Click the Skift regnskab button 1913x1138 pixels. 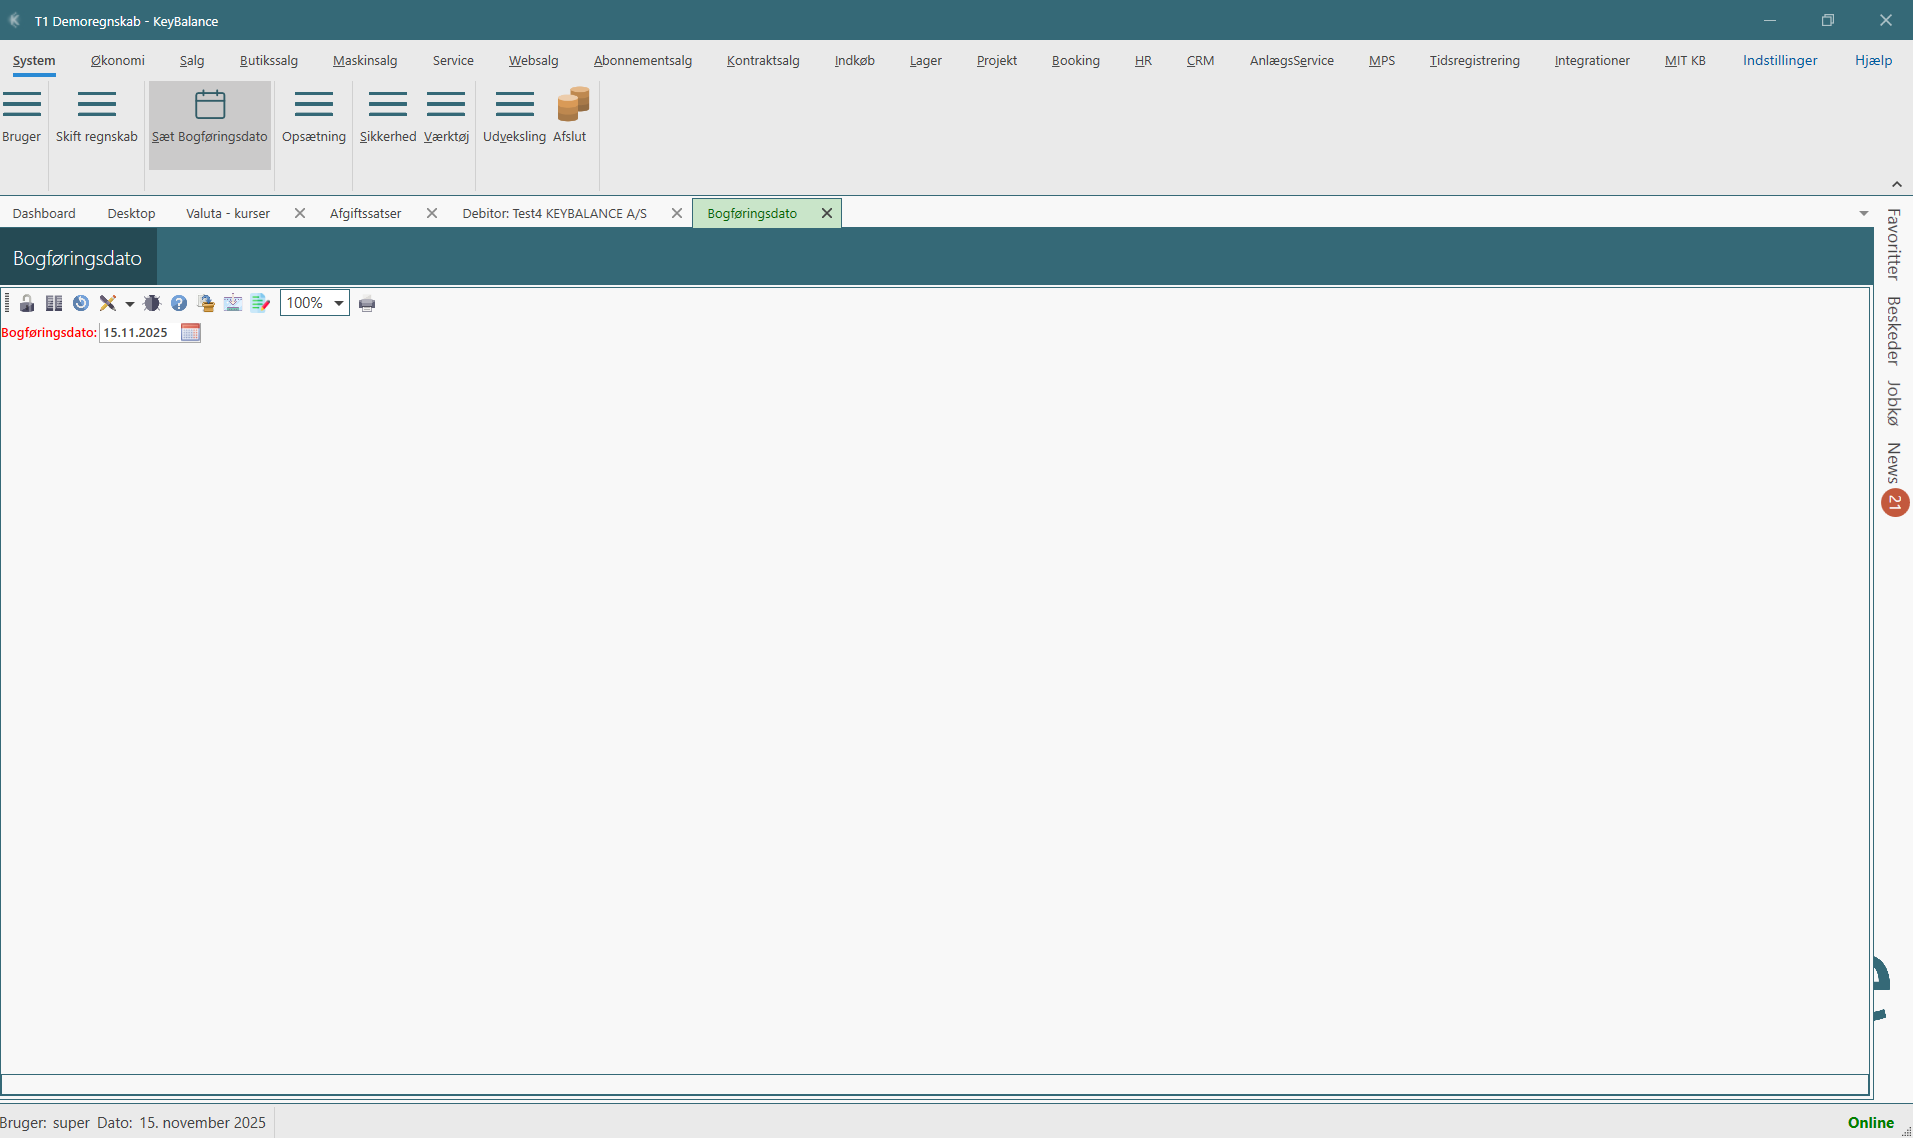click(x=97, y=117)
